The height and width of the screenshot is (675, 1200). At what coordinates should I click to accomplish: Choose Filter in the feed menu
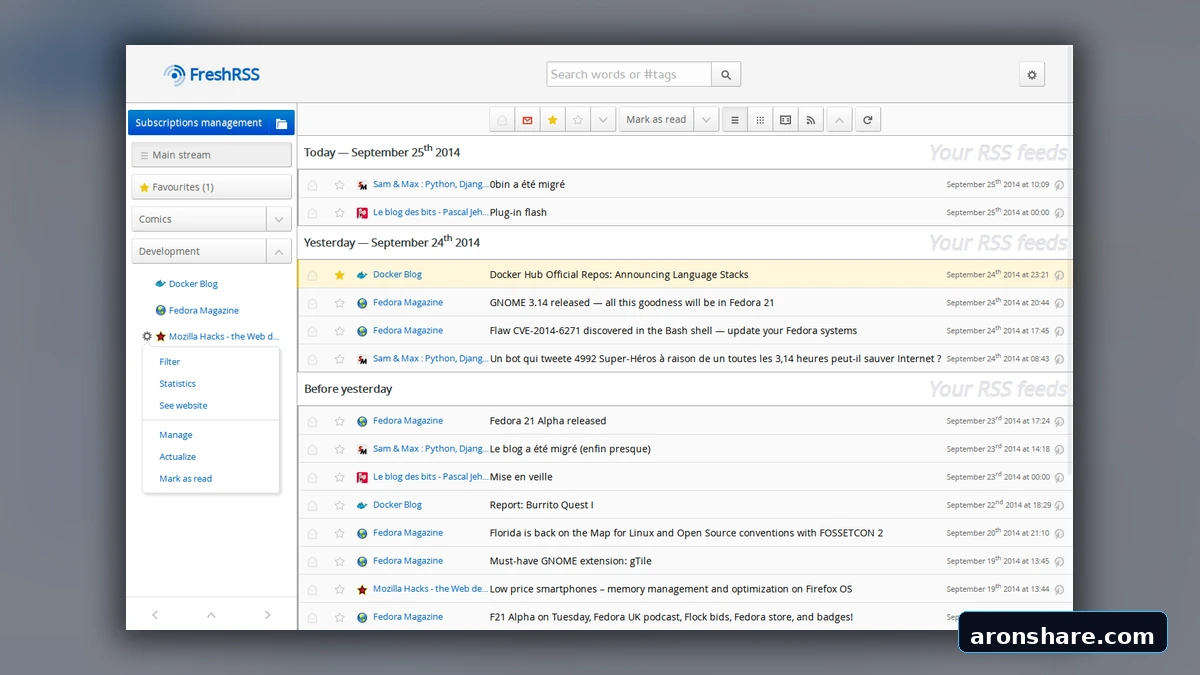click(170, 362)
